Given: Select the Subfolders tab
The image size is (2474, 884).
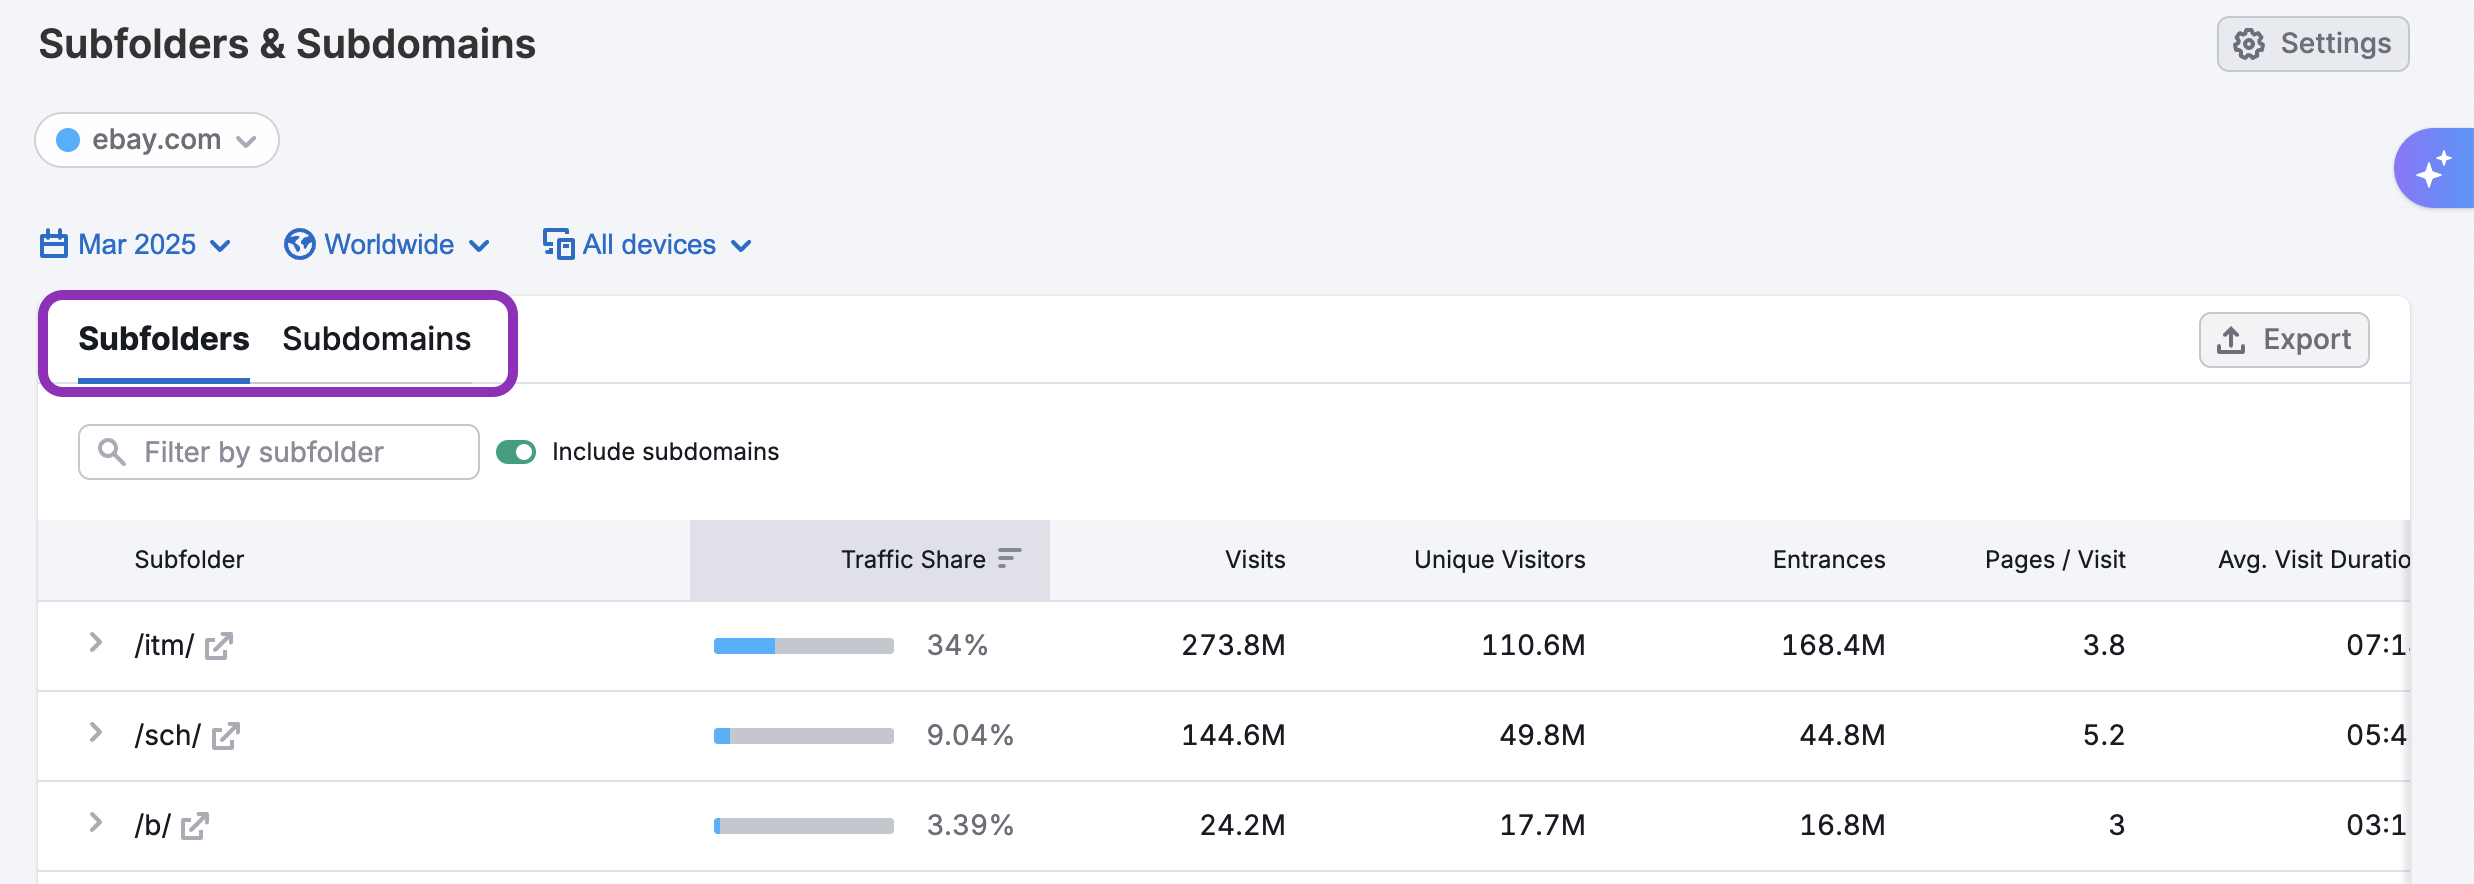Looking at the screenshot, I should tap(164, 339).
